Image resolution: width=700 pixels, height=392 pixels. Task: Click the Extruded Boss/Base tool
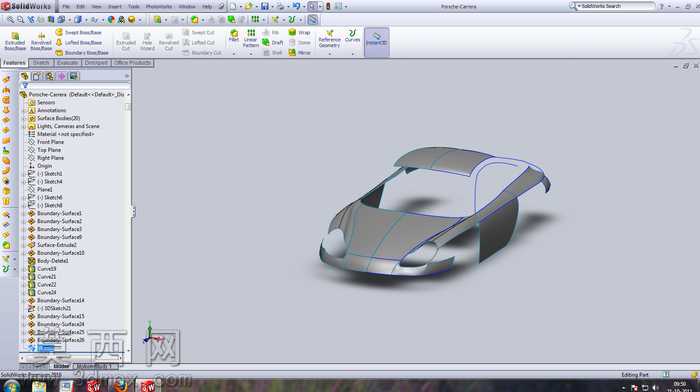tap(15, 41)
